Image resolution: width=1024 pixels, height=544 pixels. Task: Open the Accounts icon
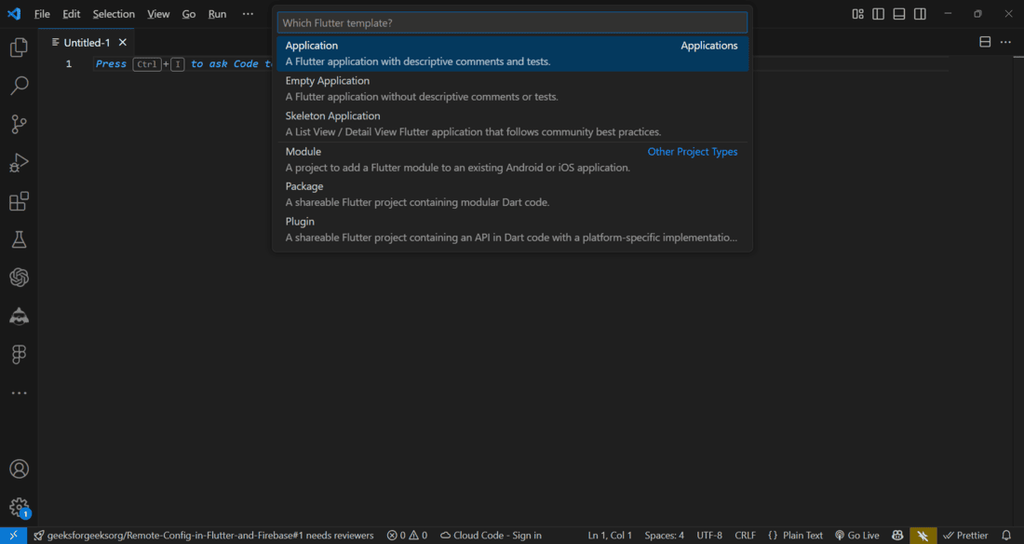click(x=19, y=469)
